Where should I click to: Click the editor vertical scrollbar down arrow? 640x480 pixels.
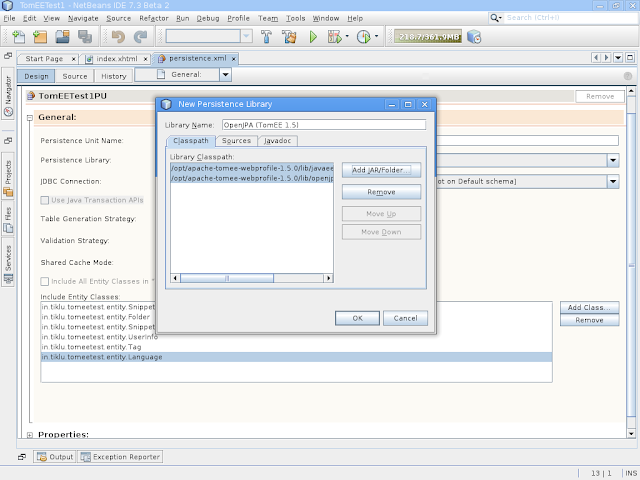[631, 434]
